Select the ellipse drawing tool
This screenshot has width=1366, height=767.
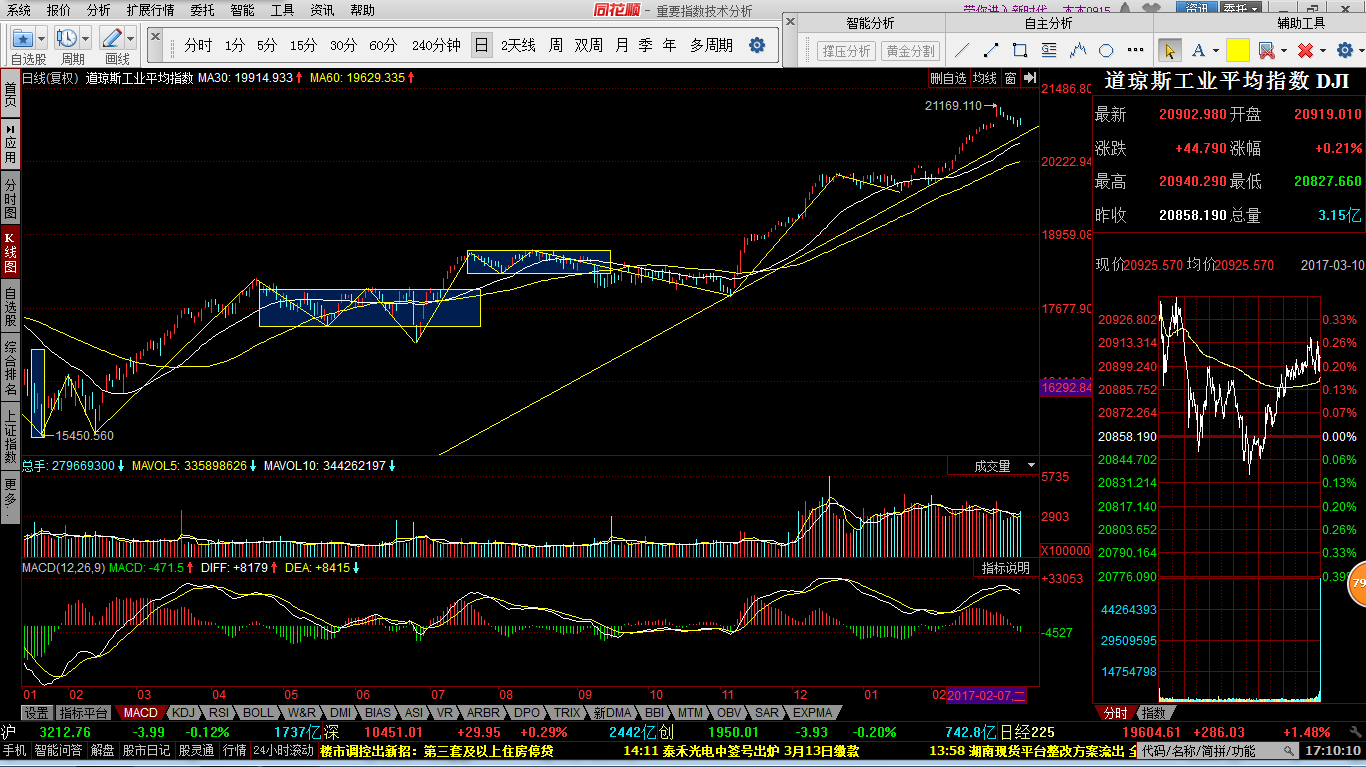coord(1107,50)
